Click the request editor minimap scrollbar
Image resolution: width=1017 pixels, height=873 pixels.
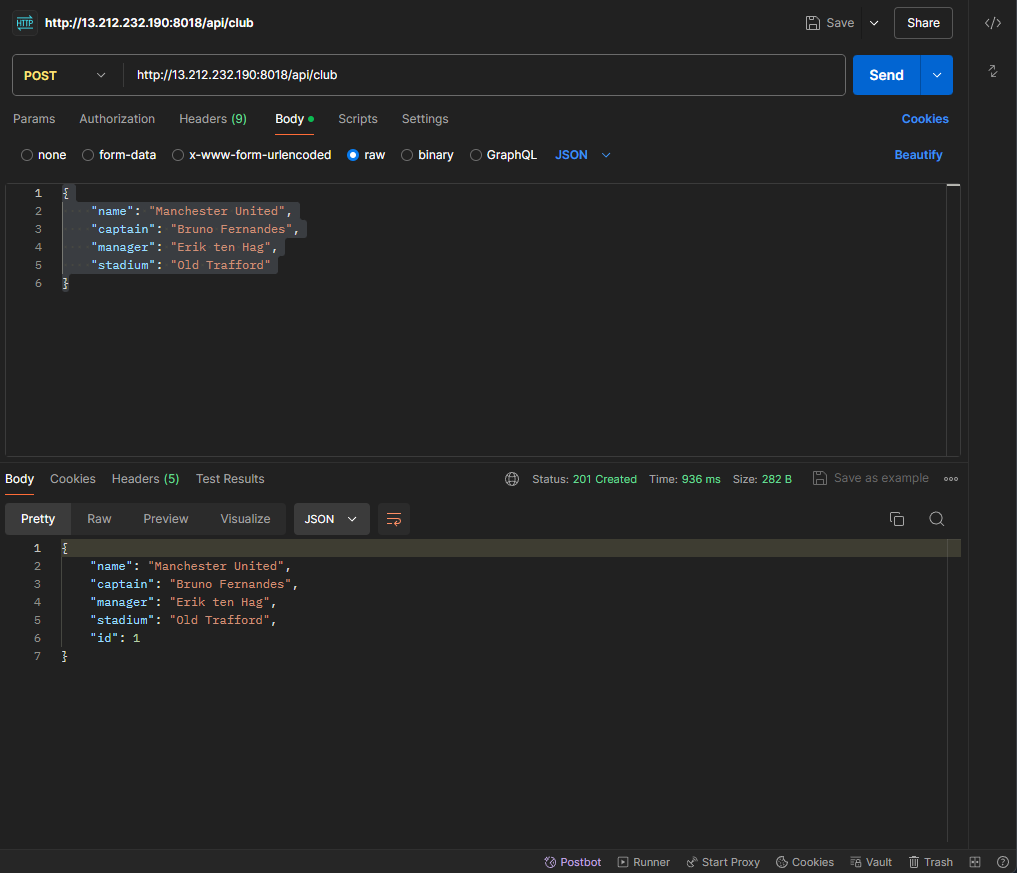coord(953,320)
